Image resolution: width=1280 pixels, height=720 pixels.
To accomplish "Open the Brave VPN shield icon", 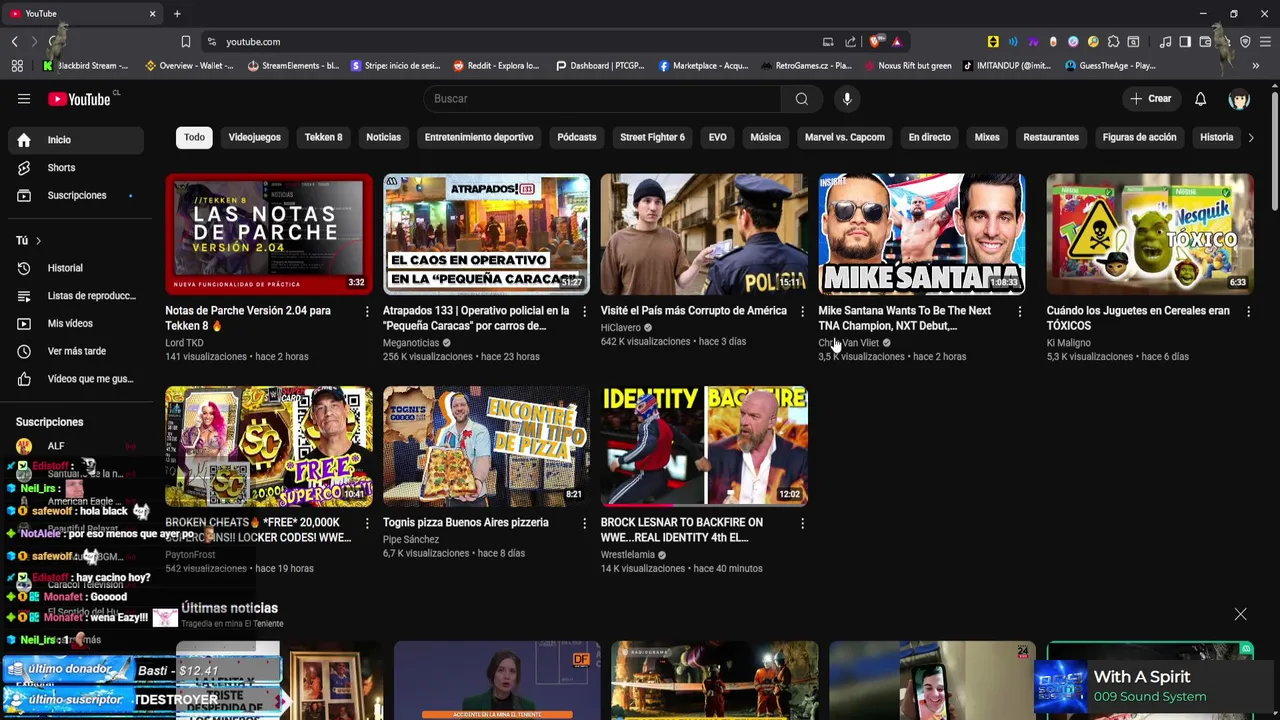I will 1245,42.
